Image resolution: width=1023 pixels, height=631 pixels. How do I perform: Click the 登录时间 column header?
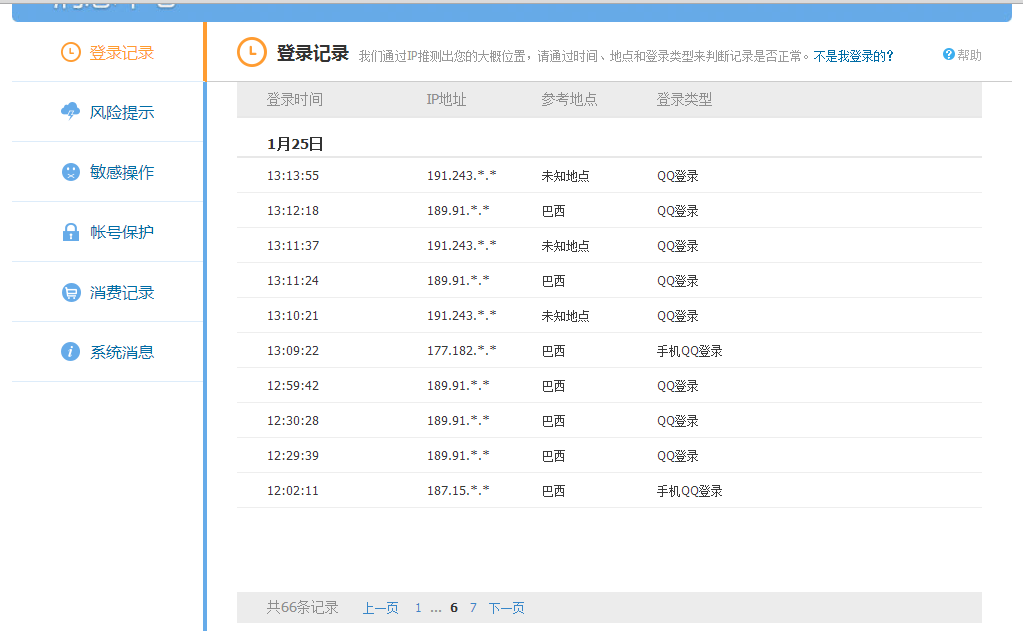click(295, 99)
